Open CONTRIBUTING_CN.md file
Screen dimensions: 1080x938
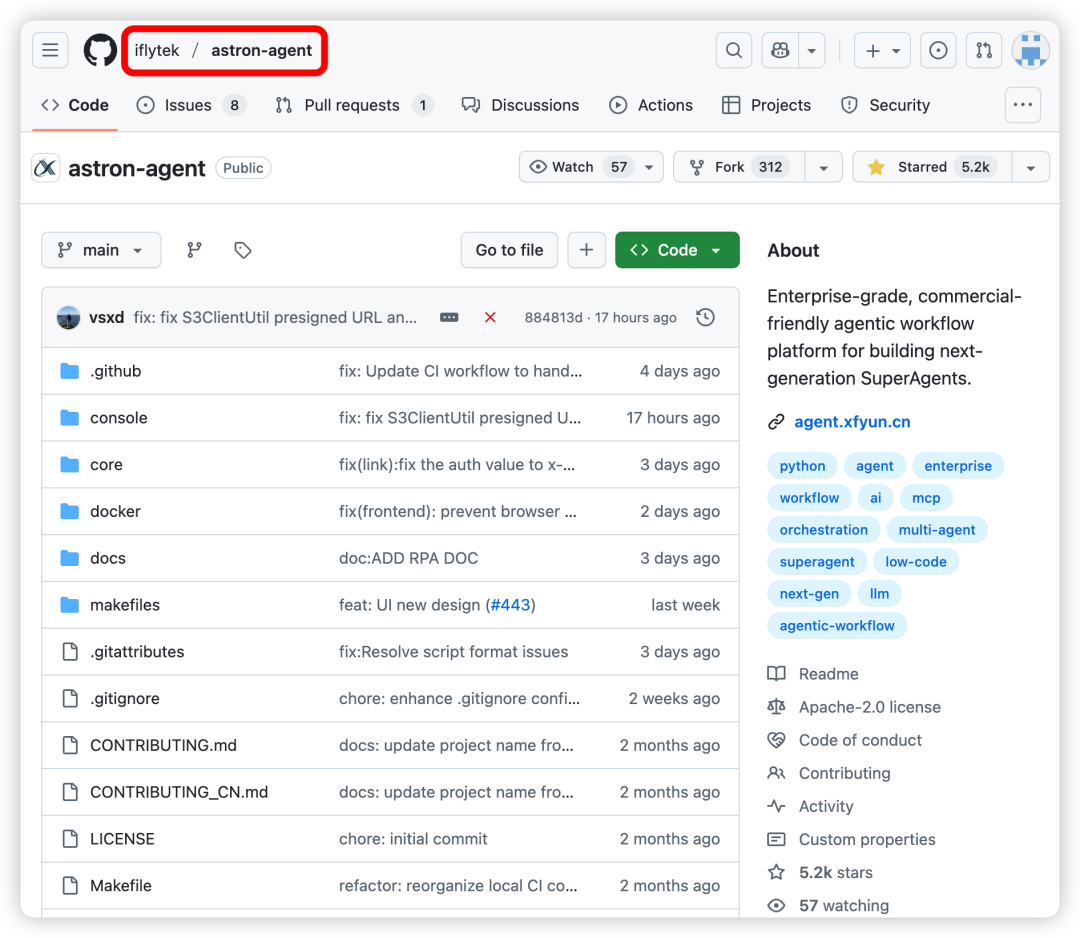[179, 793]
